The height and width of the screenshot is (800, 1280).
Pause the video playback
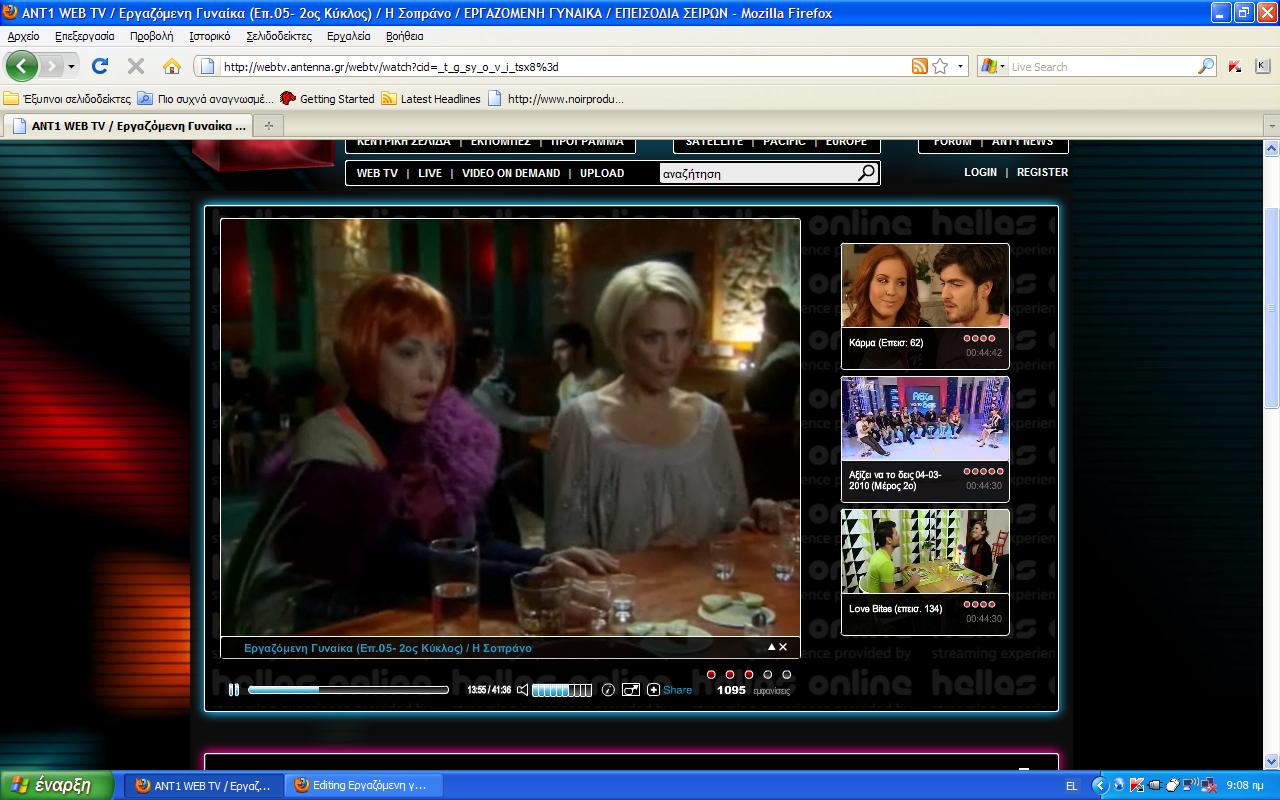(x=233, y=690)
